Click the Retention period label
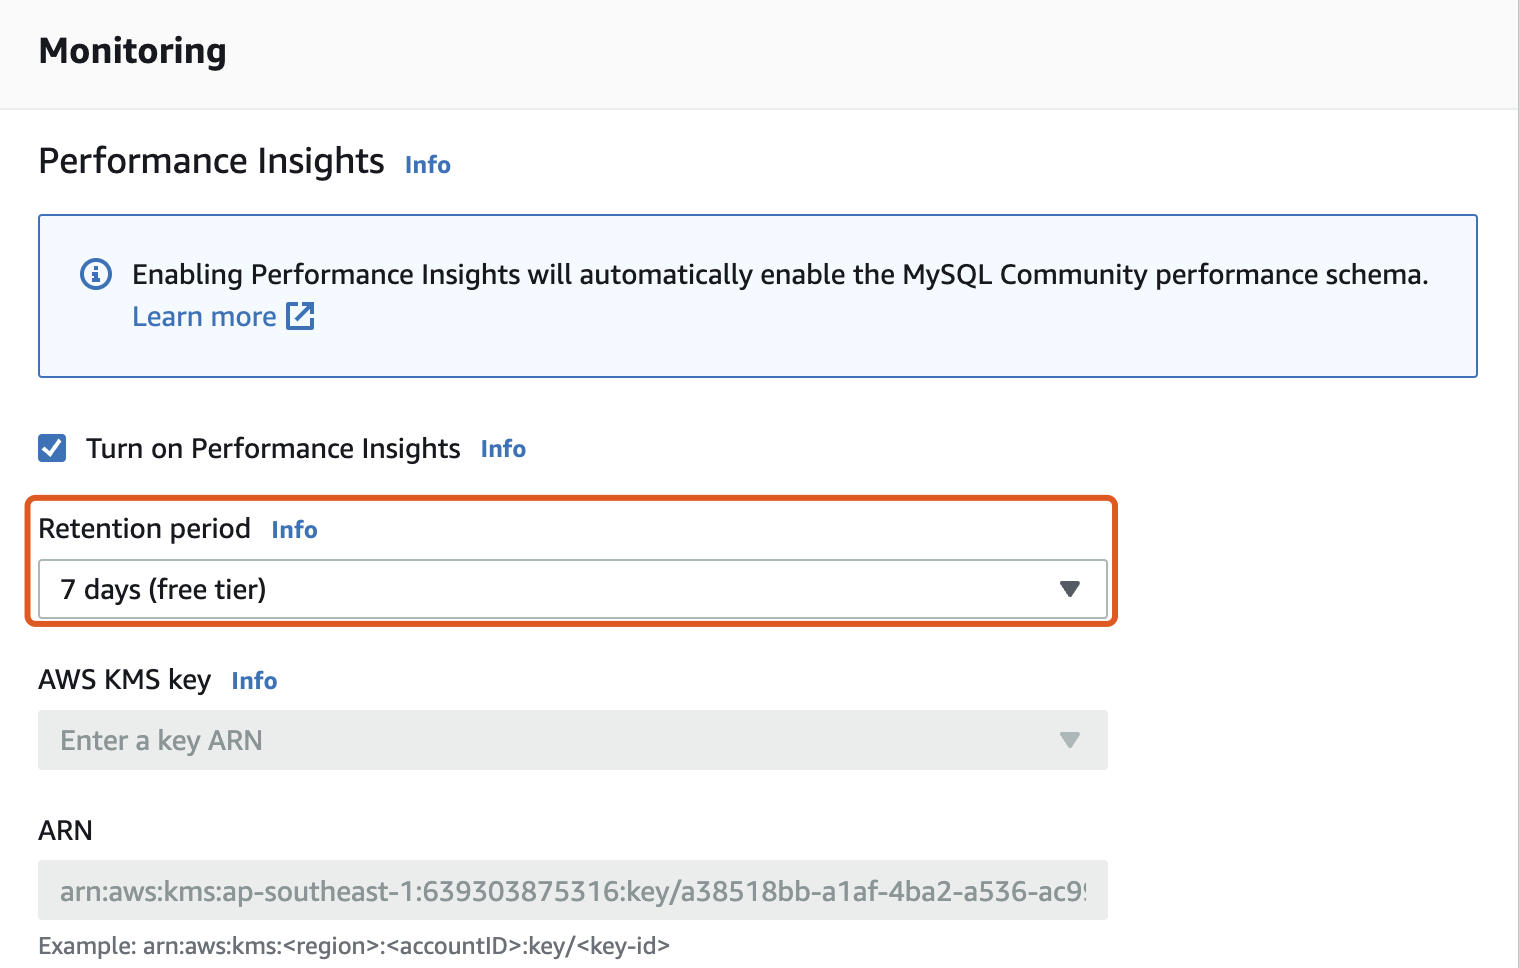The height and width of the screenshot is (968, 1520). [144, 529]
